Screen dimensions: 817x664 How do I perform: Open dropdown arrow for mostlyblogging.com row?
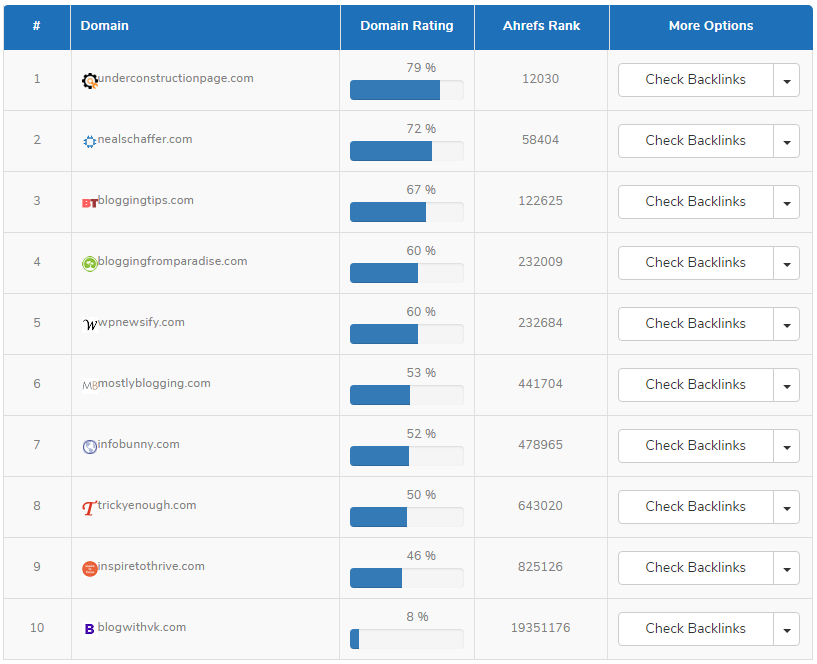(787, 385)
